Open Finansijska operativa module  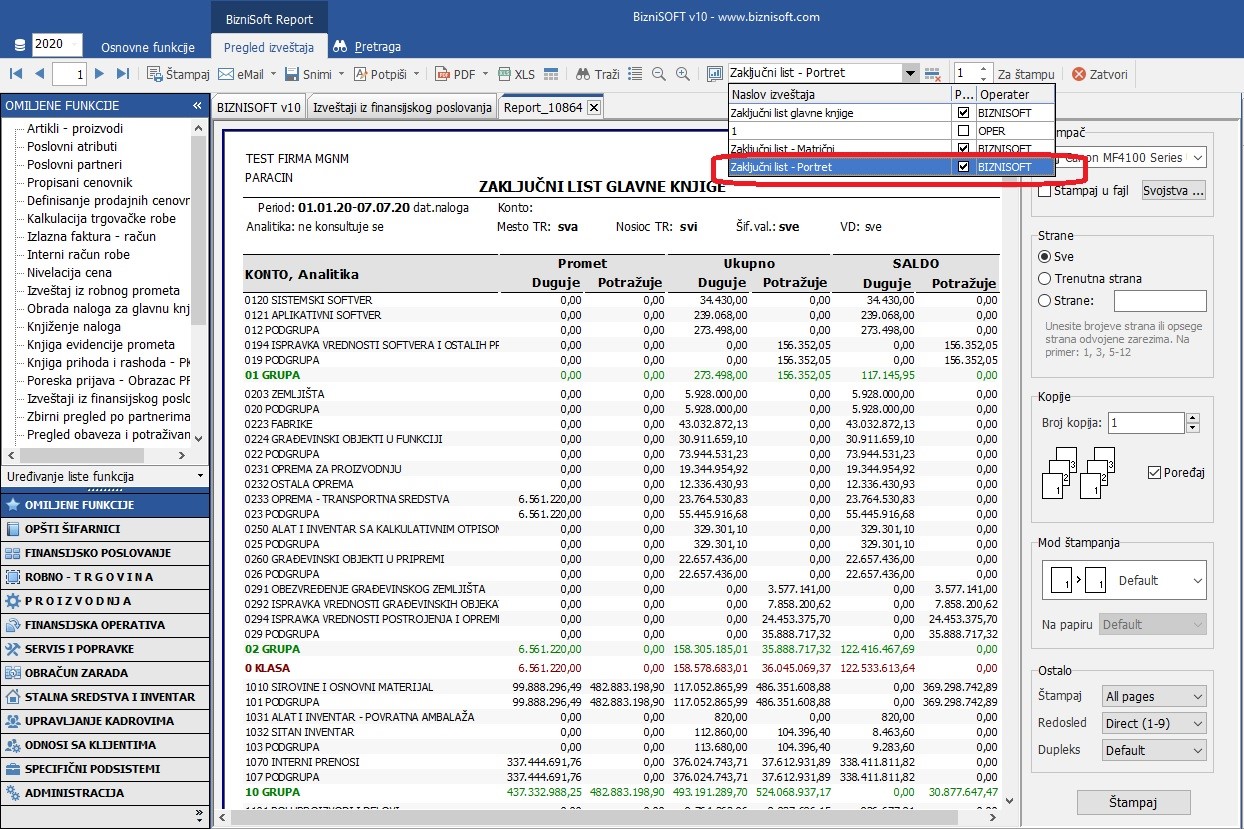coord(105,625)
